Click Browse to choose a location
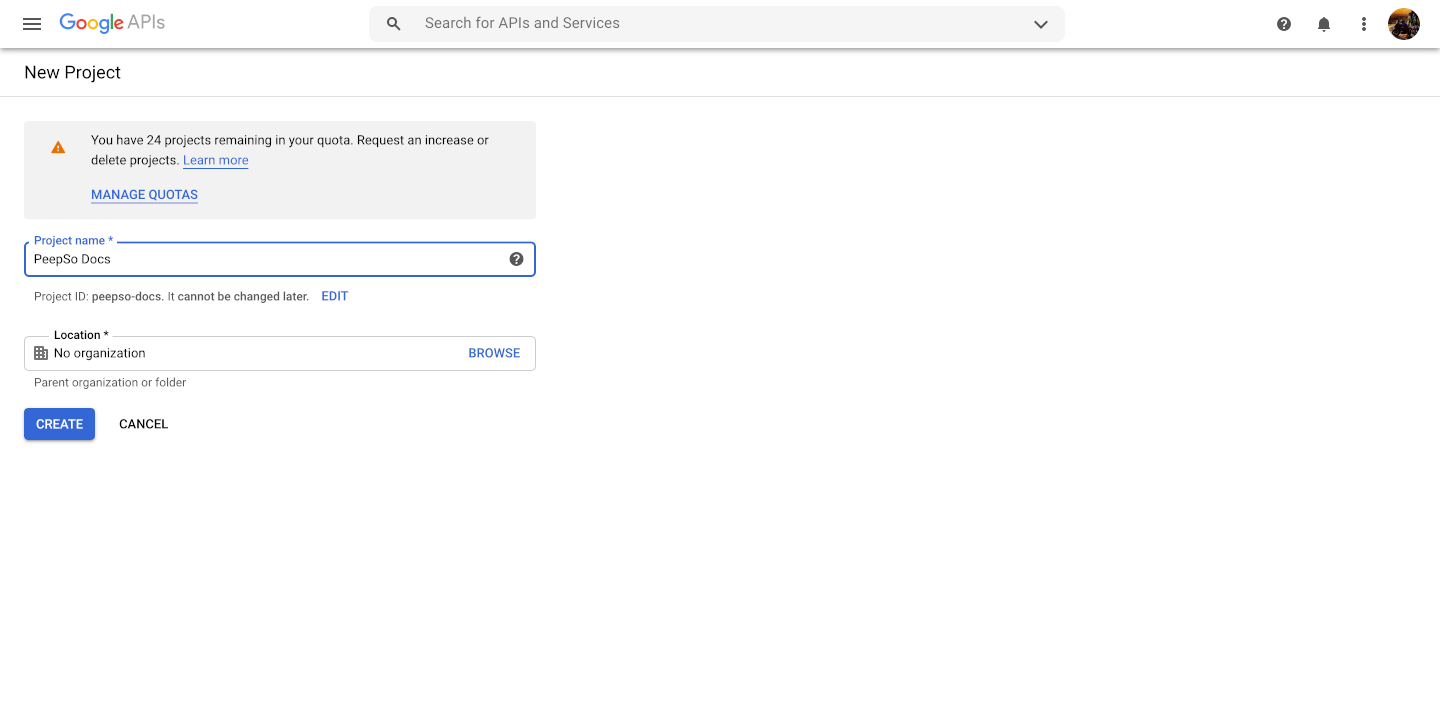 pos(494,353)
